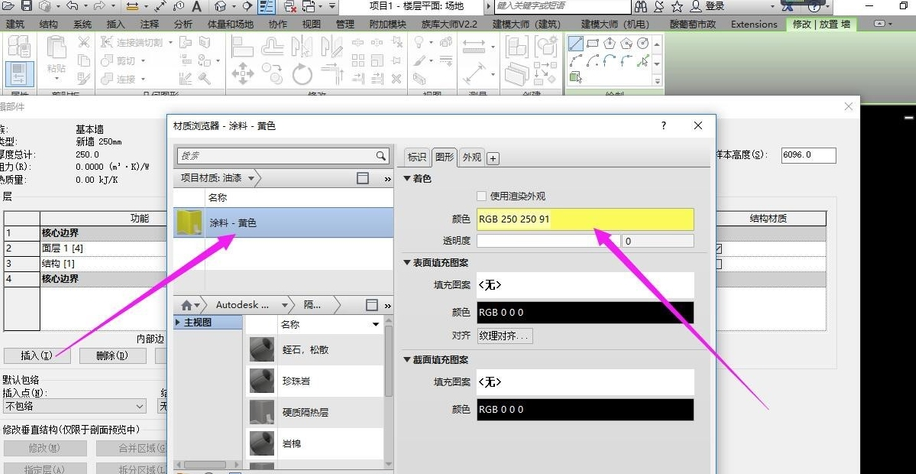Click the Default 3D View house icon
The width and height of the screenshot is (916, 474).
tap(221, 7)
